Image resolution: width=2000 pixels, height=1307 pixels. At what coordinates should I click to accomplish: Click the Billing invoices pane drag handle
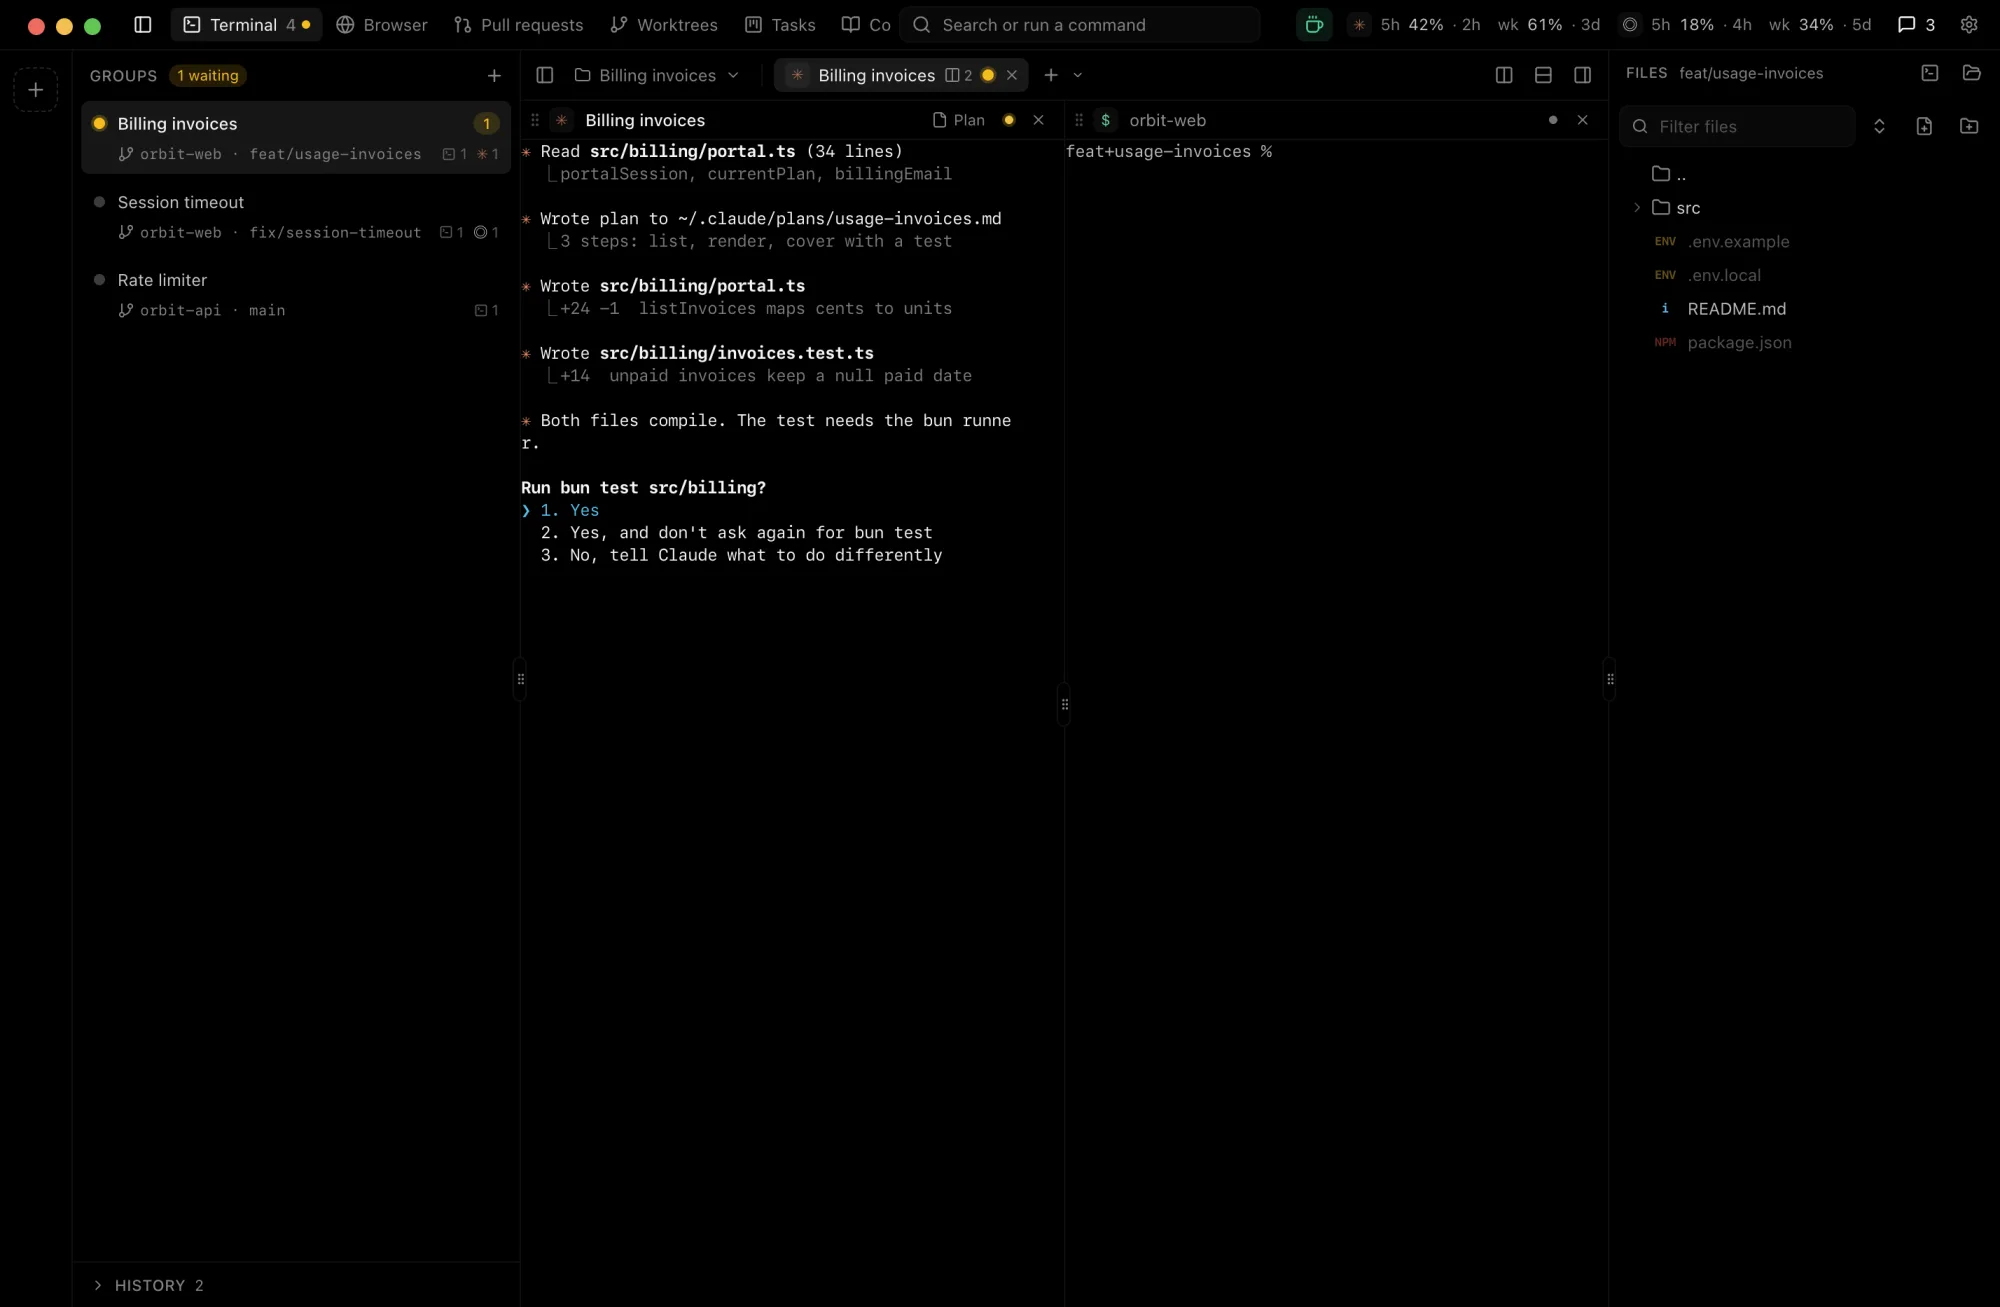[535, 120]
